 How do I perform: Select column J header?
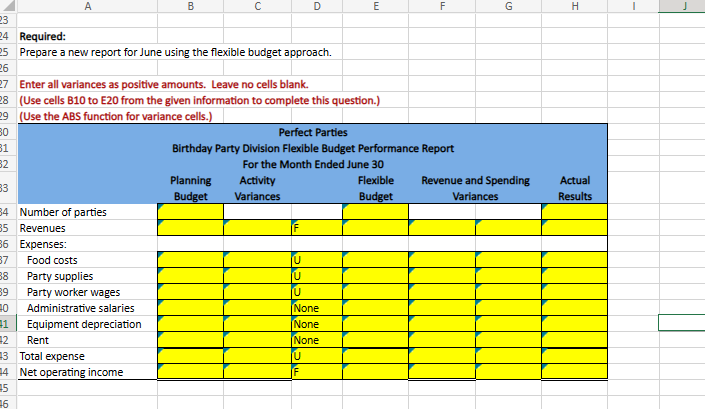click(x=682, y=6)
